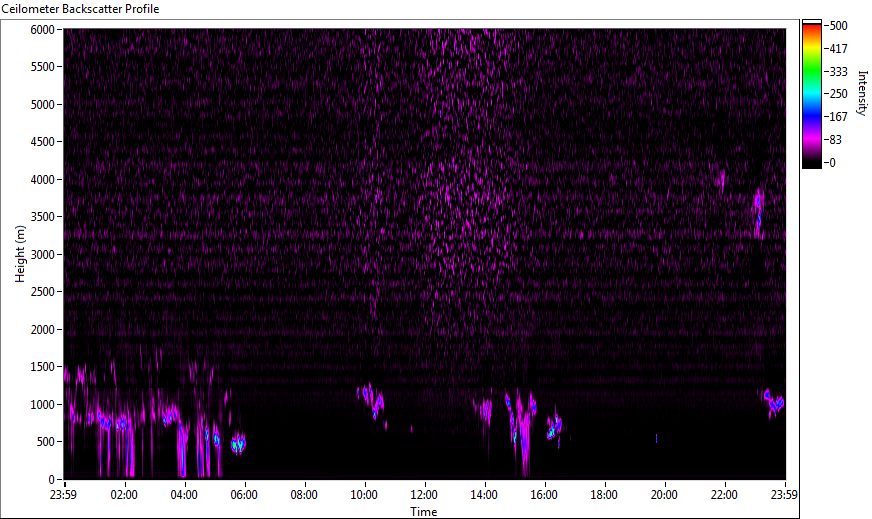Click the 6000 height axis value
The height and width of the screenshot is (519, 872).
point(42,29)
